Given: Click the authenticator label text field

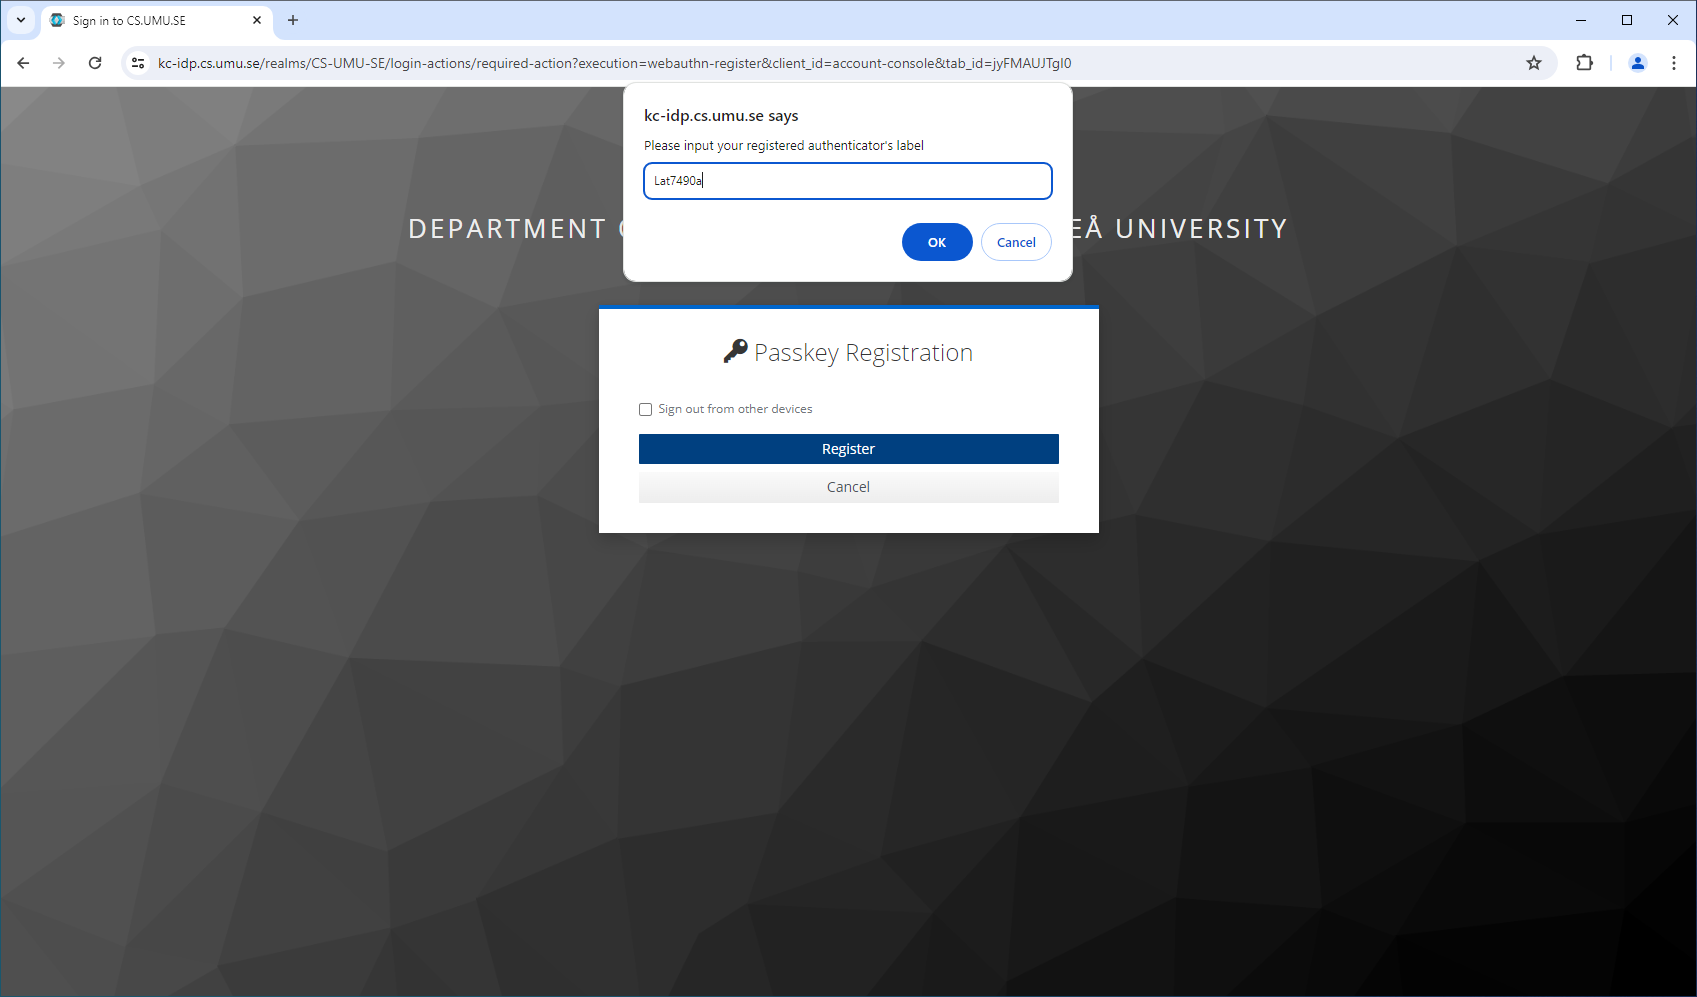Looking at the screenshot, I should (848, 181).
